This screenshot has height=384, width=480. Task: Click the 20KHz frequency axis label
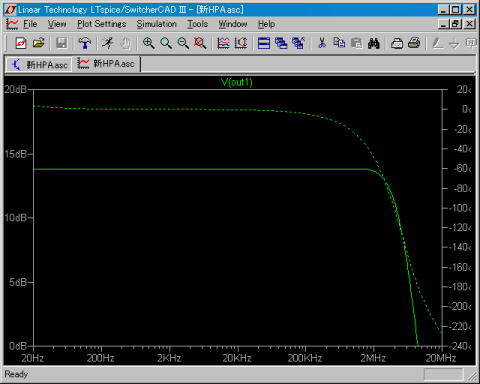coord(237,358)
